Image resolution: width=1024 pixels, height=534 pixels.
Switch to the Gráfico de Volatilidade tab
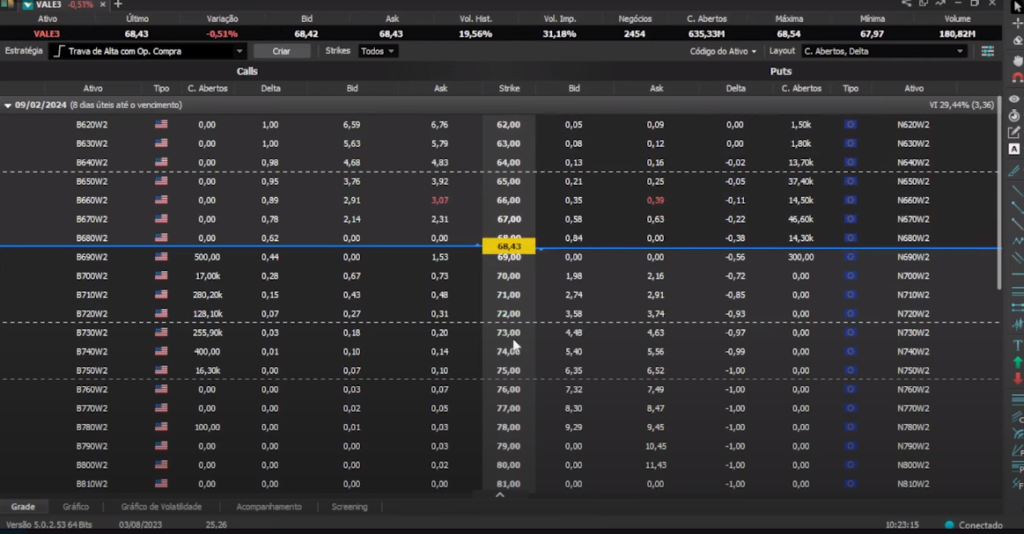[x=161, y=507]
